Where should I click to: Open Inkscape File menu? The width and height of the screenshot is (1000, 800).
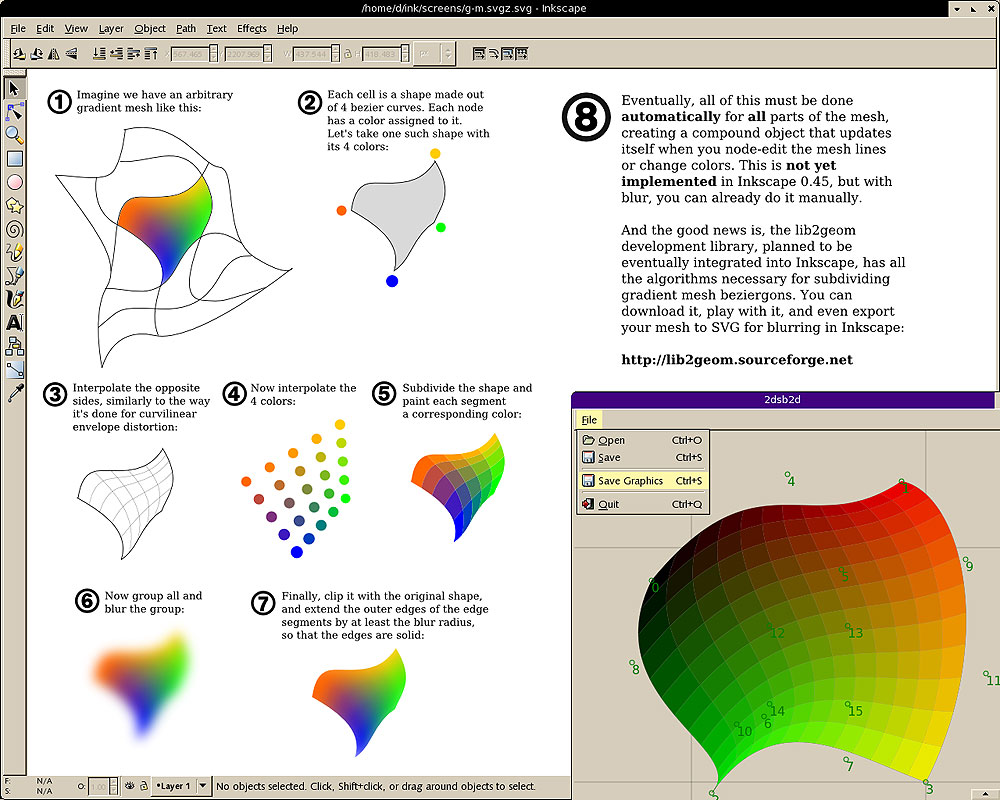click(18, 29)
